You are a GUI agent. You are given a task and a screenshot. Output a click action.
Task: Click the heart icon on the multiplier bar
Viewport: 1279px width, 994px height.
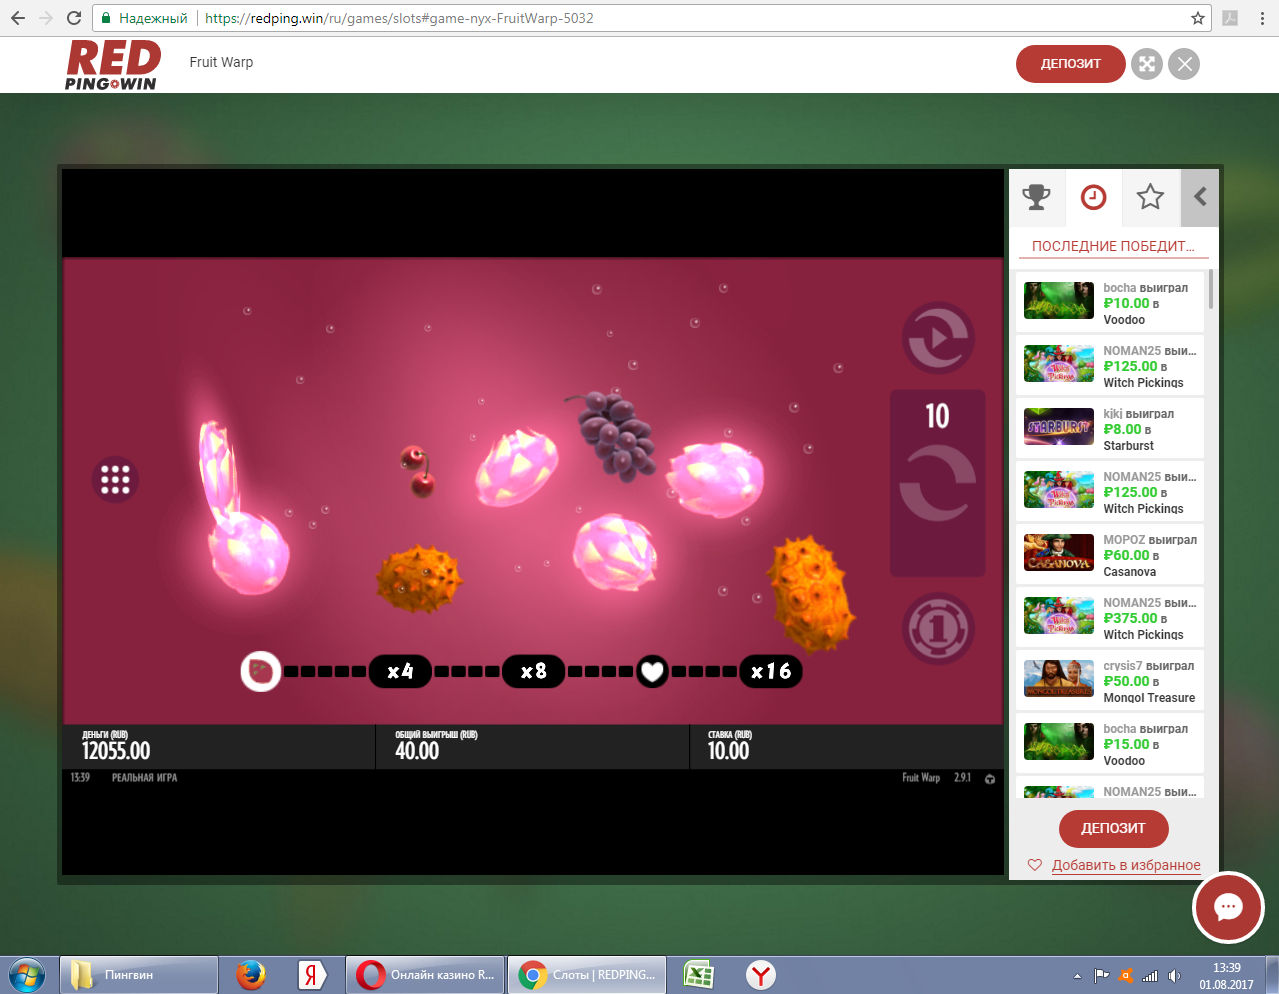[652, 671]
